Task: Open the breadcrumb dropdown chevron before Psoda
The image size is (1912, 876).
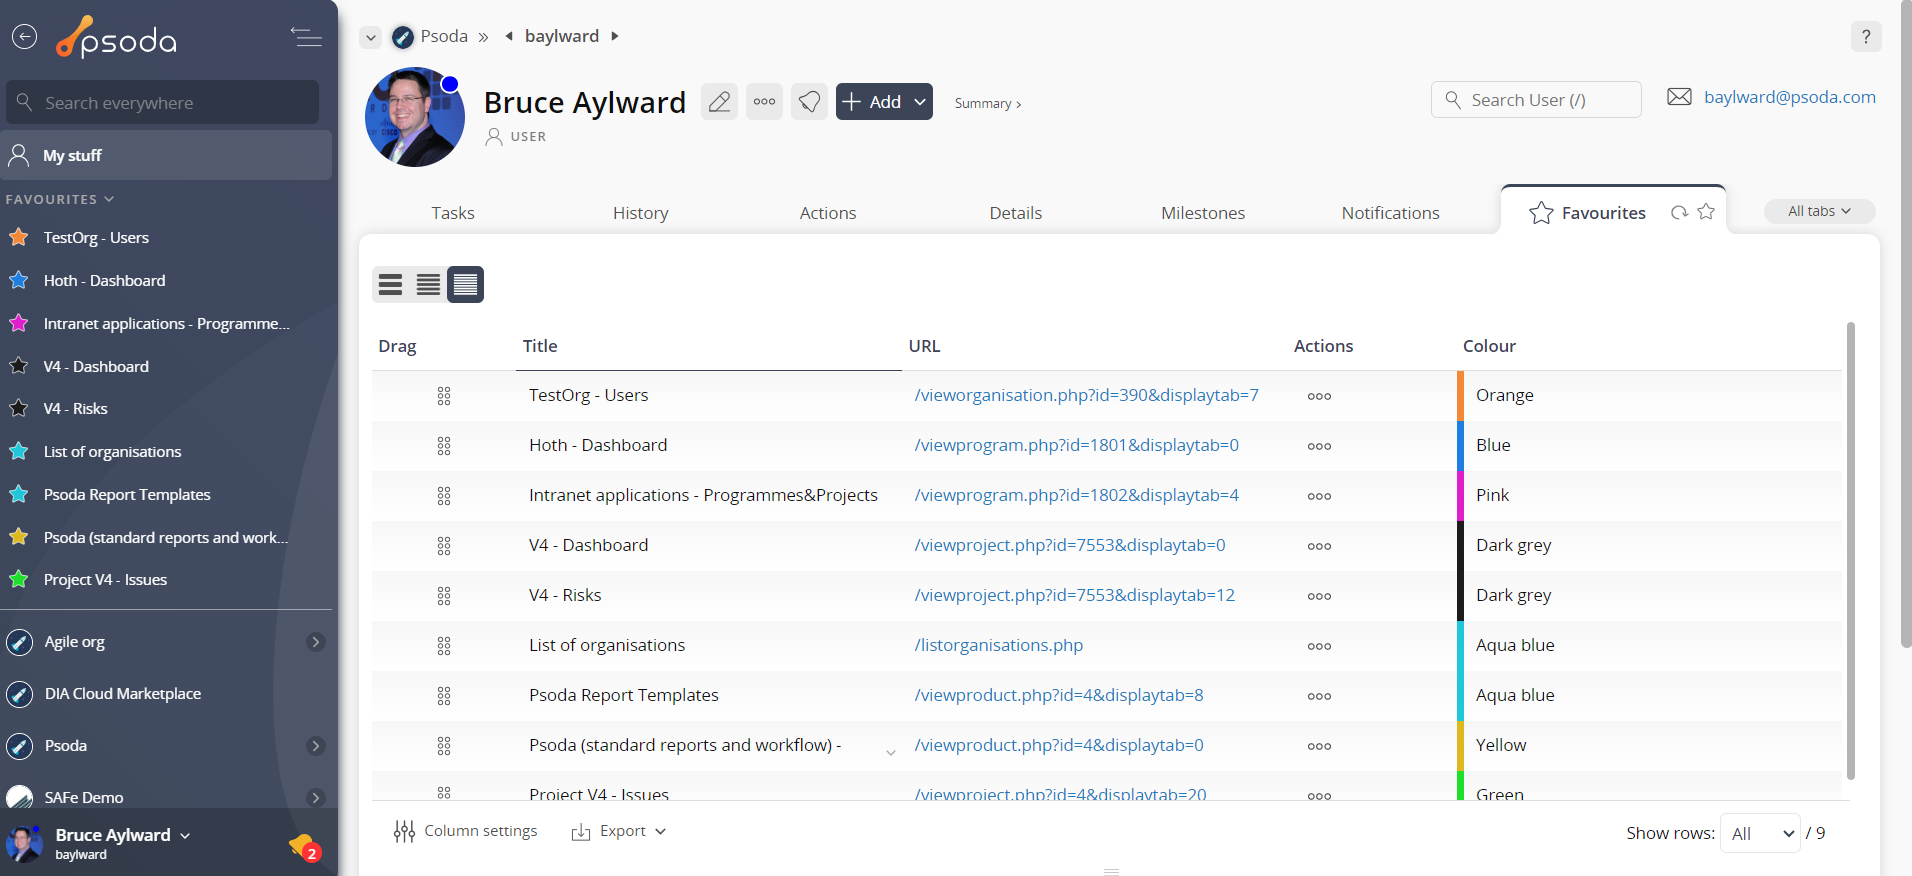Action: point(371,37)
